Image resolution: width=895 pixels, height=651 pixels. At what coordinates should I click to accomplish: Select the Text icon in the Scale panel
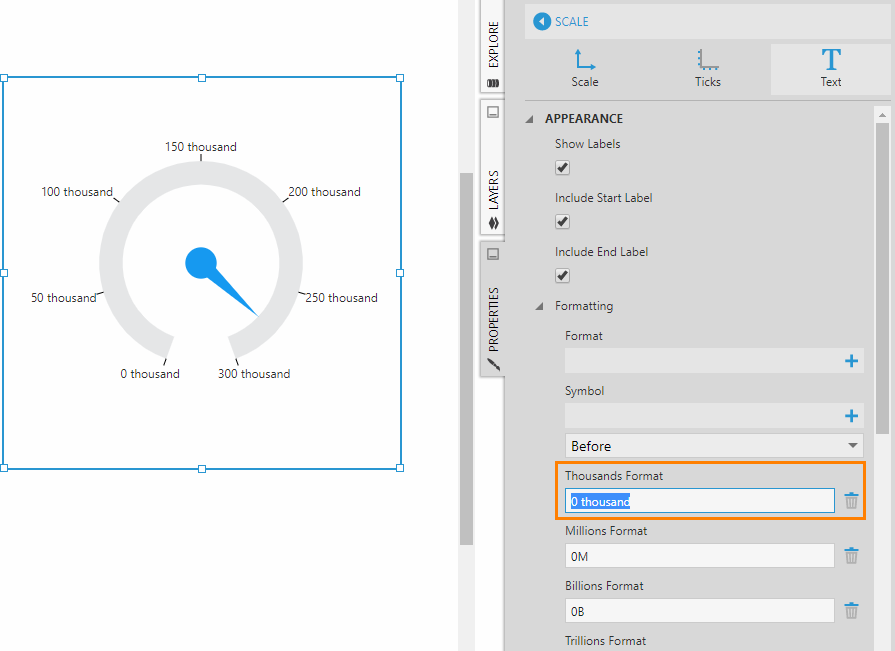click(x=831, y=68)
